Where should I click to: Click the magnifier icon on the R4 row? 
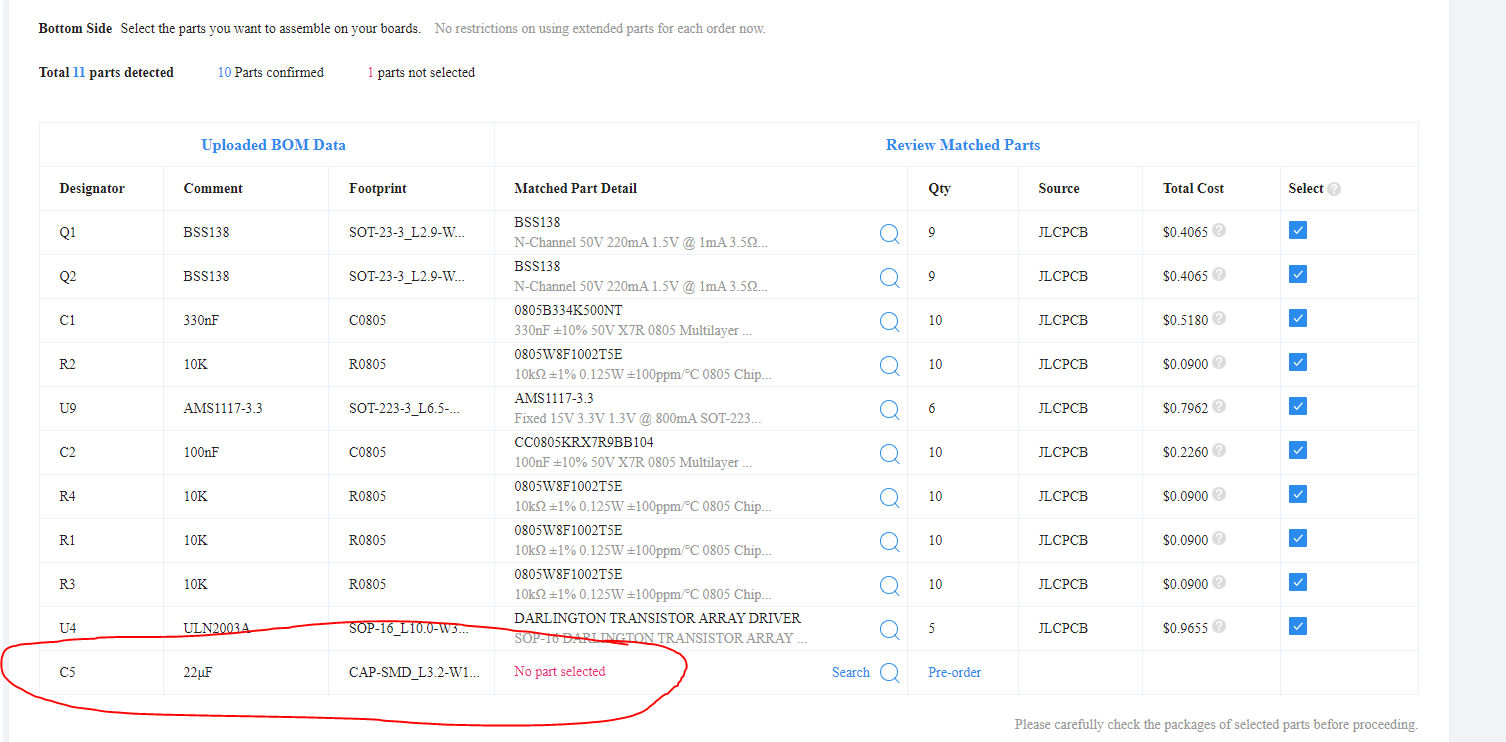tap(889, 497)
